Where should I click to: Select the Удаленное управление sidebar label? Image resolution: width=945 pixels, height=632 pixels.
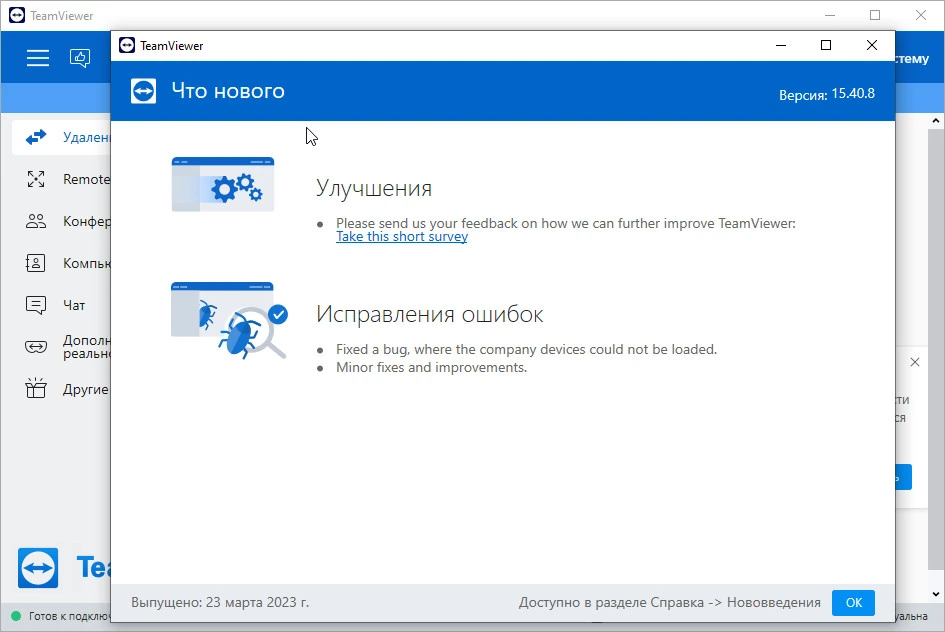point(87,137)
